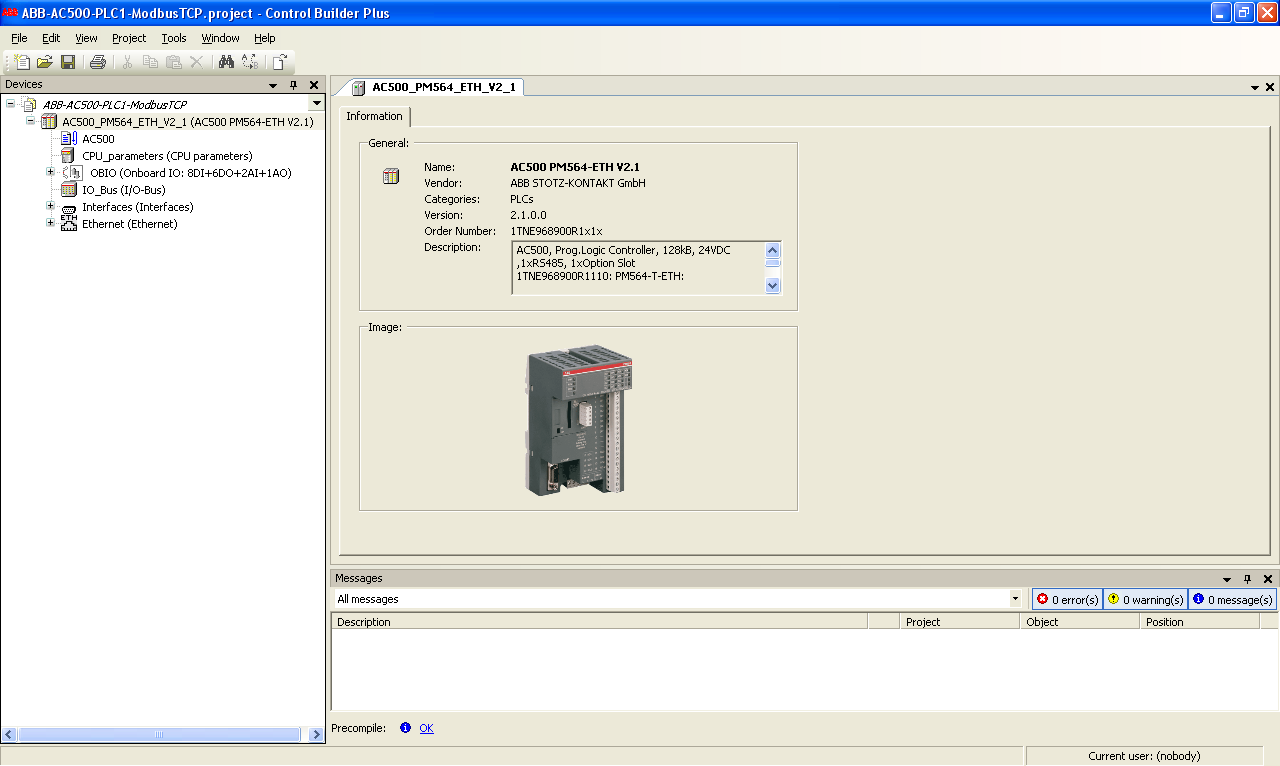1280x766 pixels.
Task: Expand the Interfaces node
Action: click(x=50, y=206)
